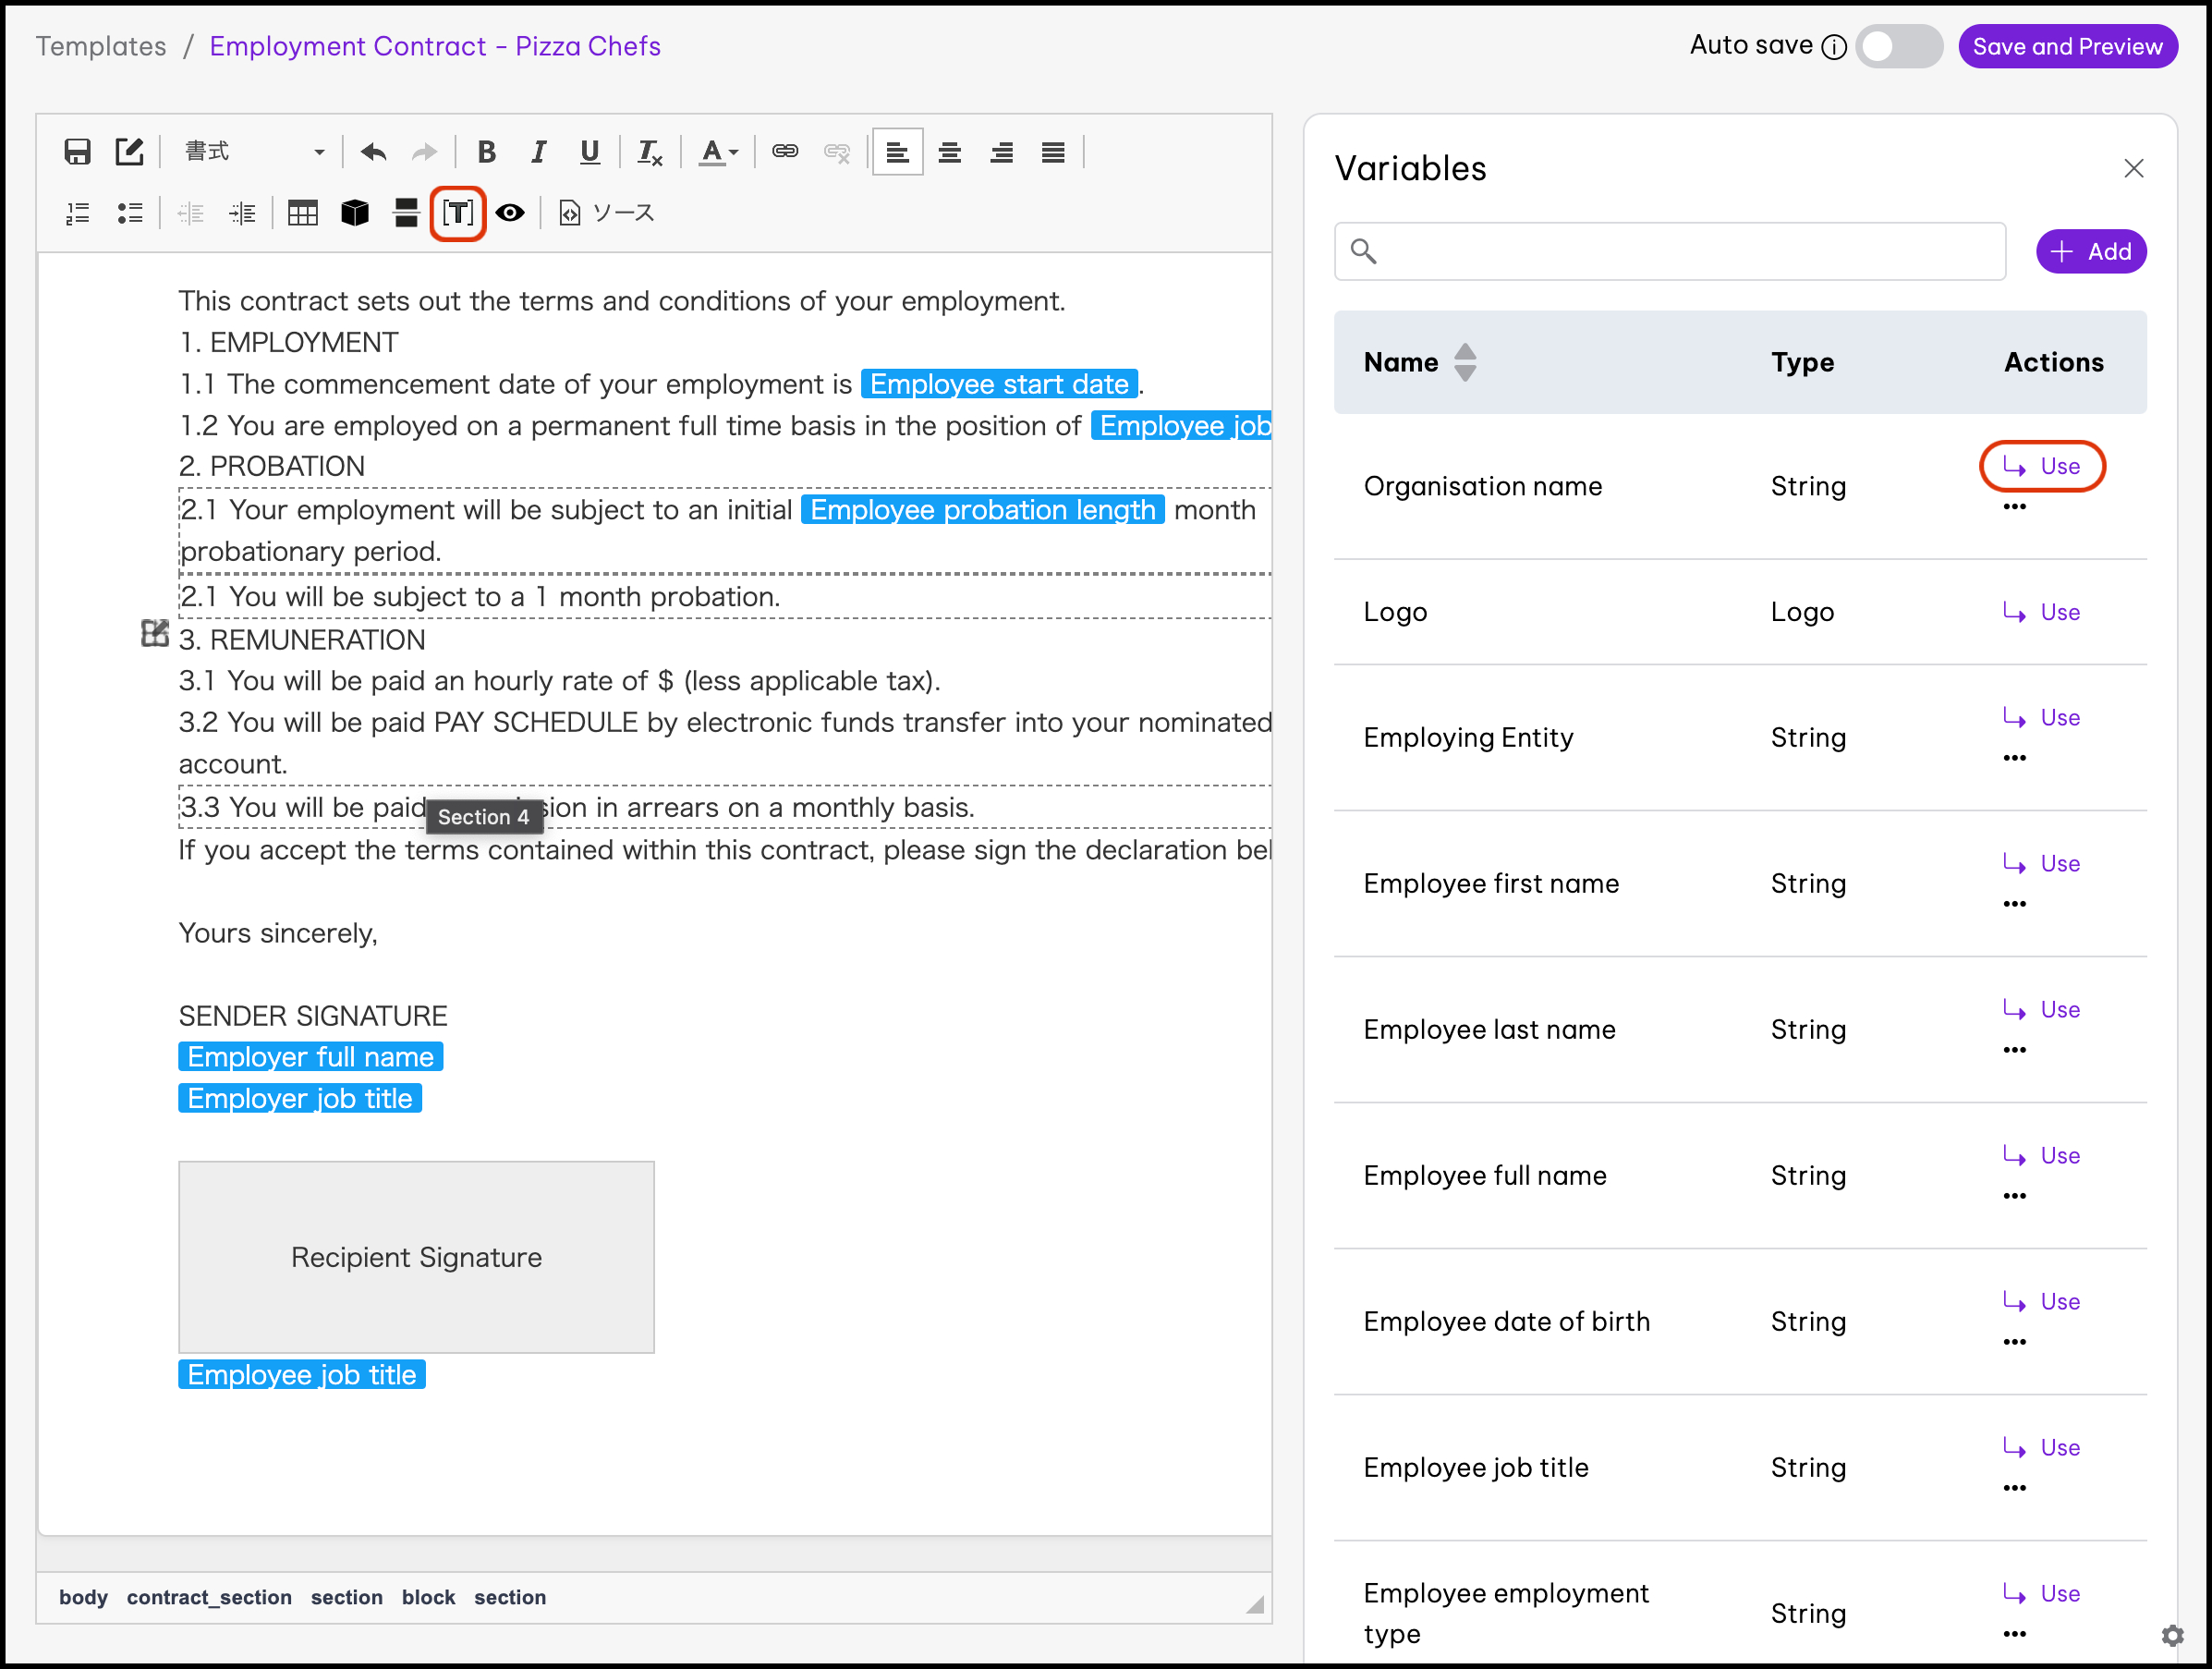Screen dimensions: 2212x1669
Task: Click the undo arrow icon
Action: (373, 152)
